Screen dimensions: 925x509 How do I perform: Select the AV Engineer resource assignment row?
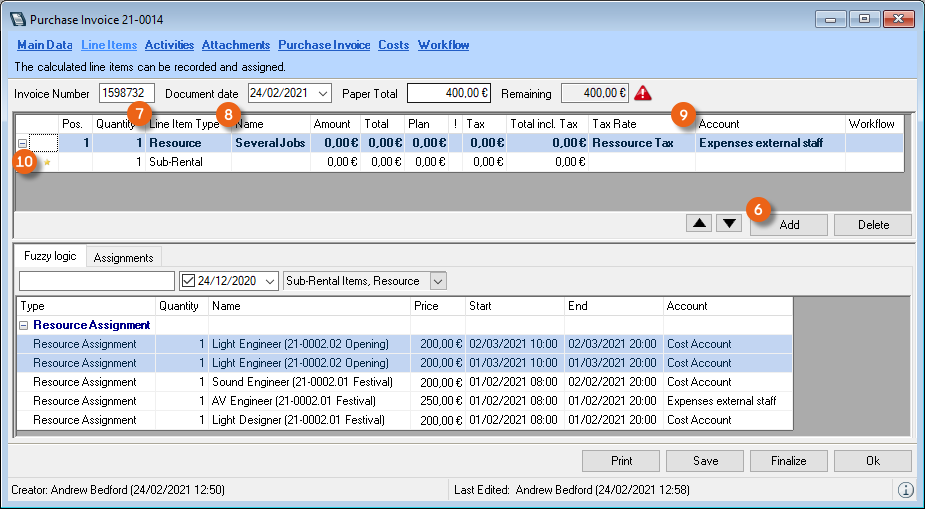pyautogui.click(x=300, y=401)
